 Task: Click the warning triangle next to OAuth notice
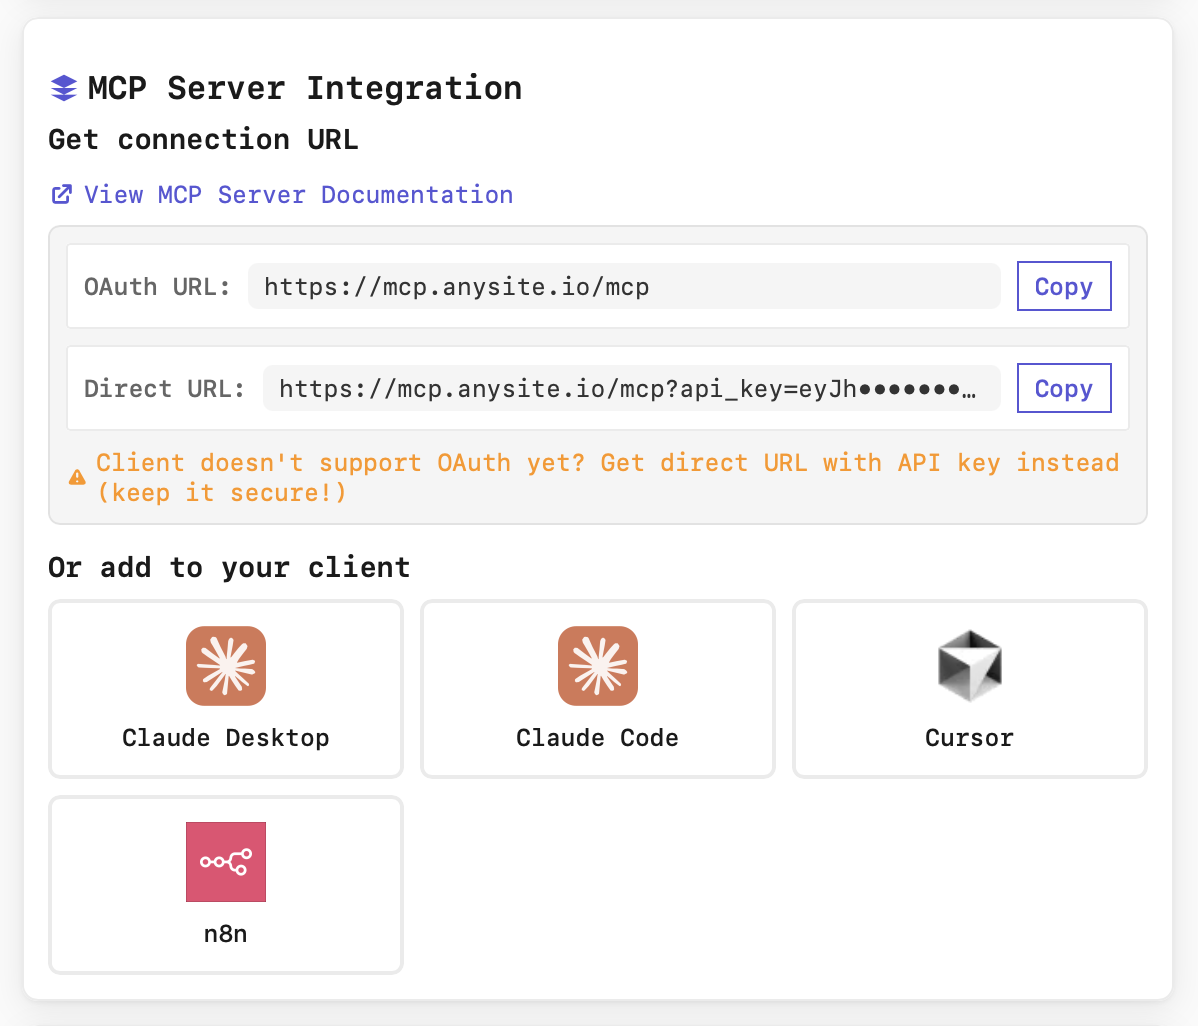(x=77, y=477)
